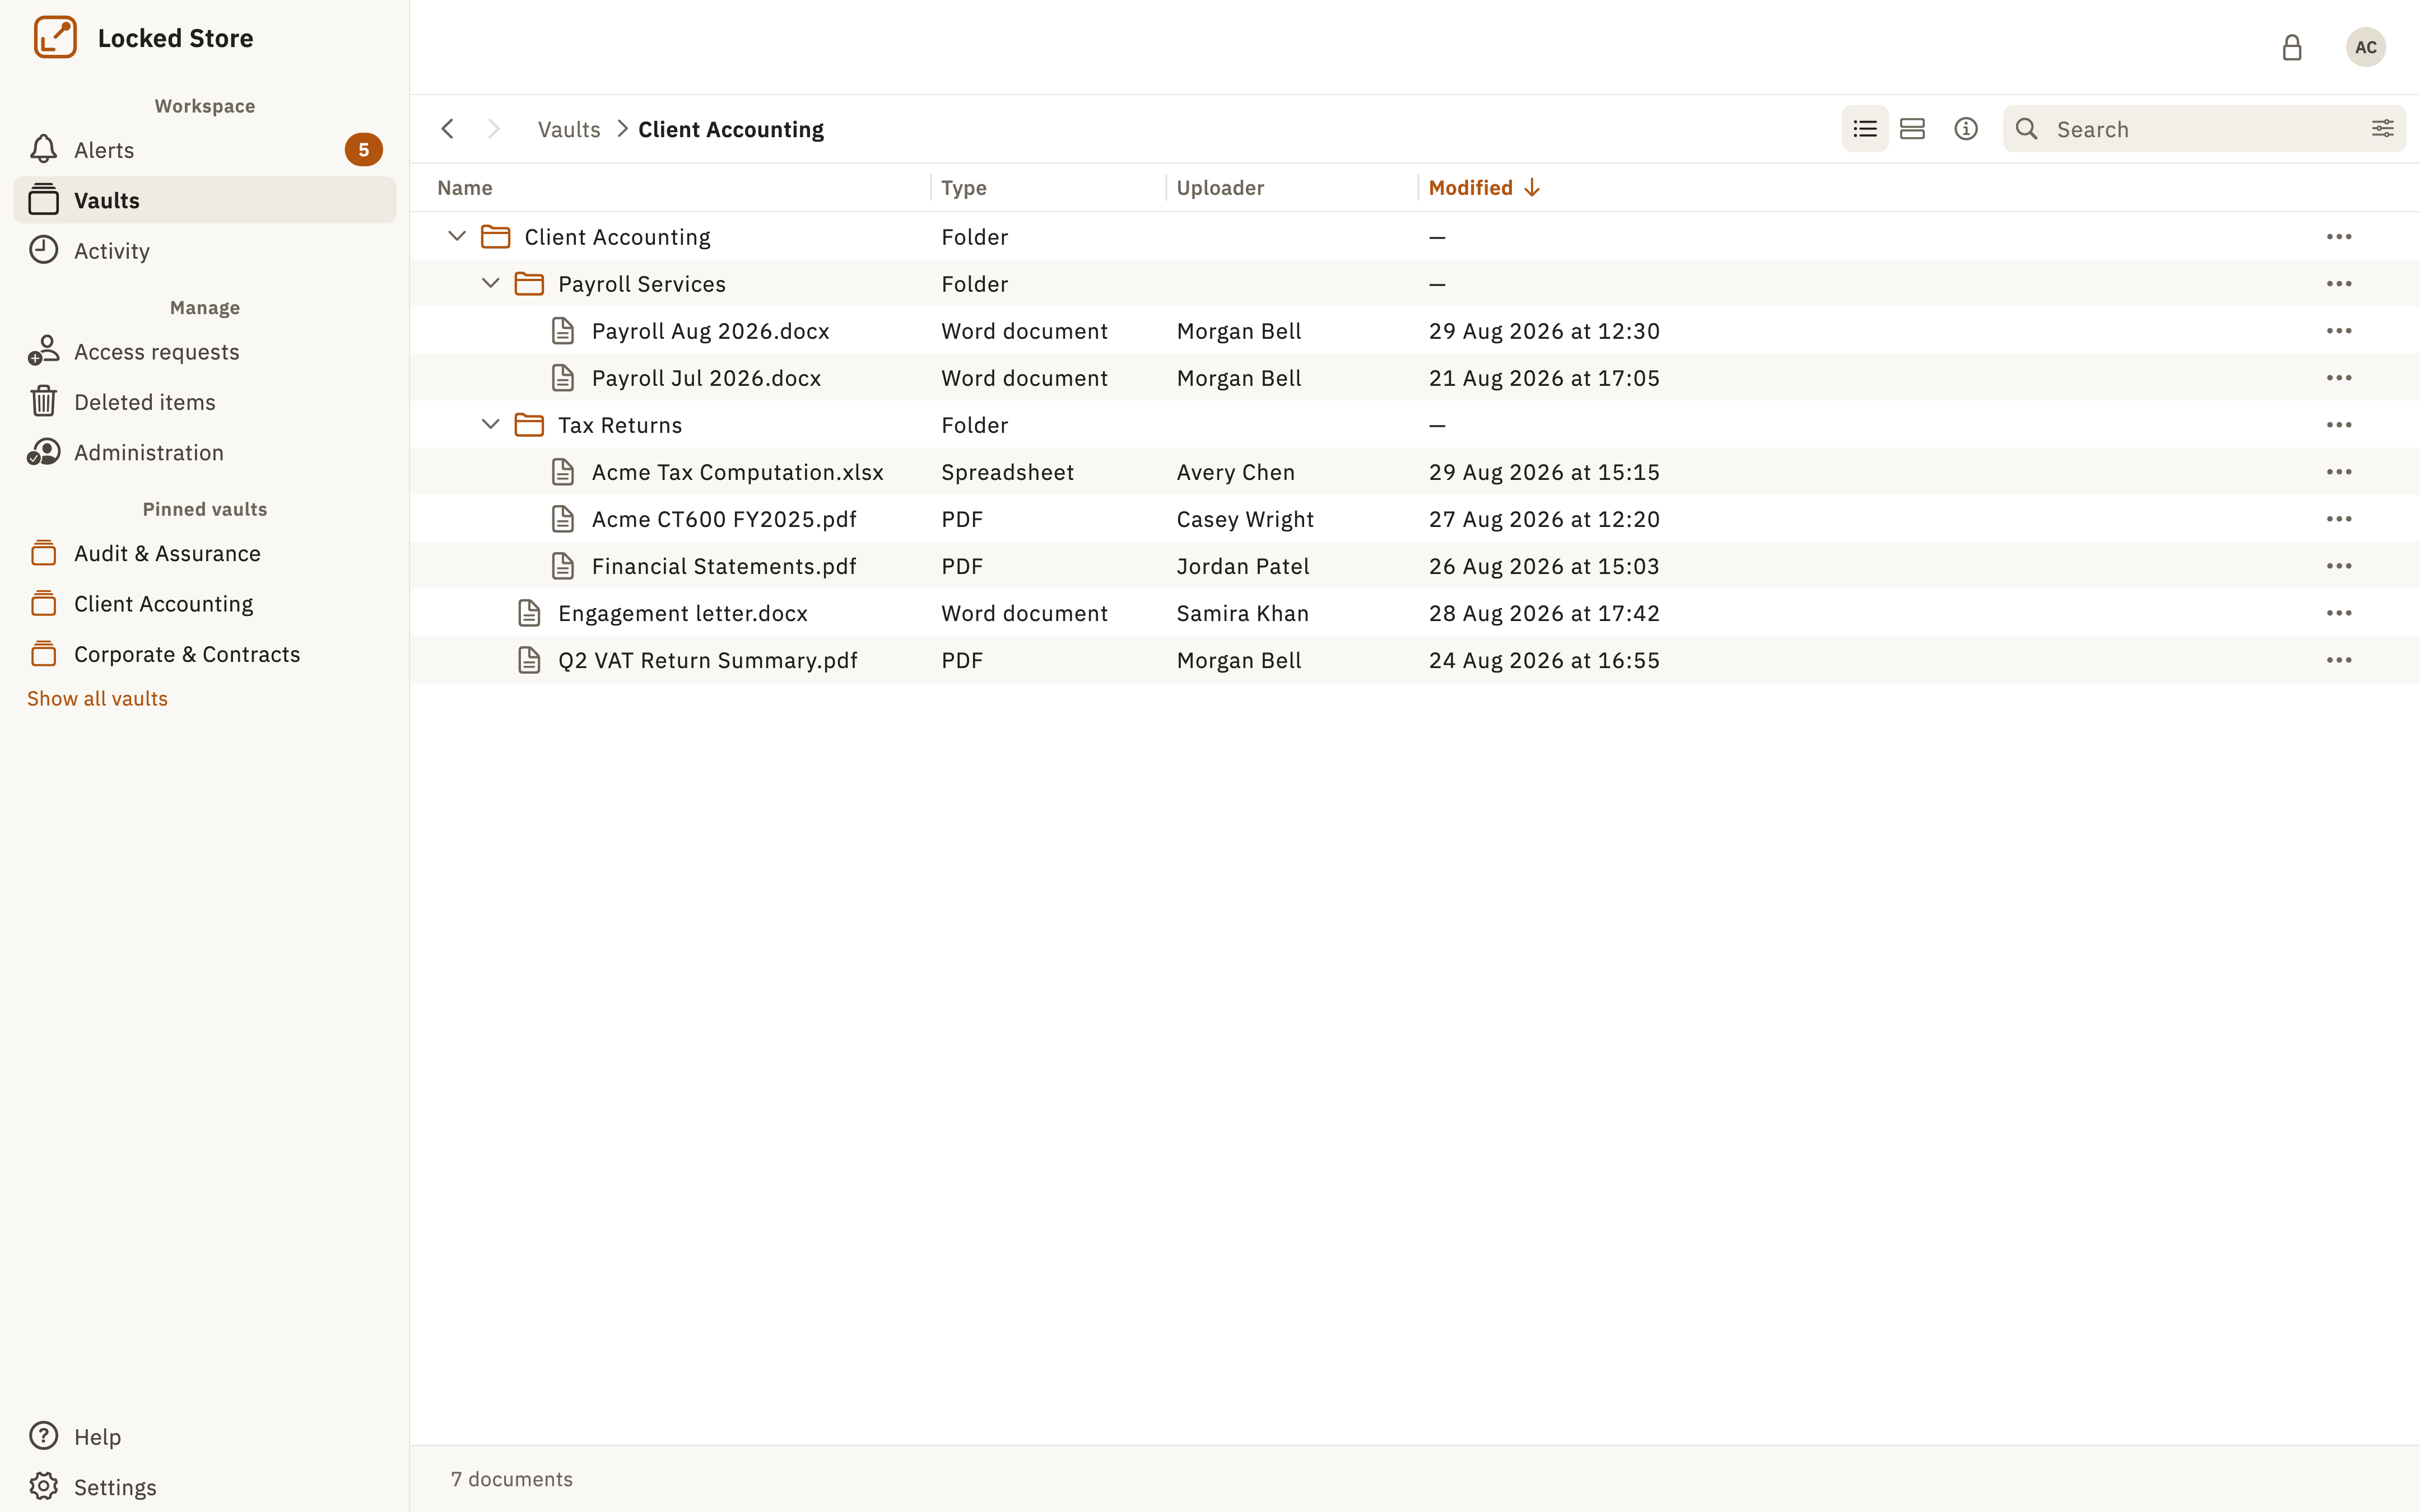Click Vaults in the breadcrumb
The width and height of the screenshot is (2420, 1512).
pos(569,129)
